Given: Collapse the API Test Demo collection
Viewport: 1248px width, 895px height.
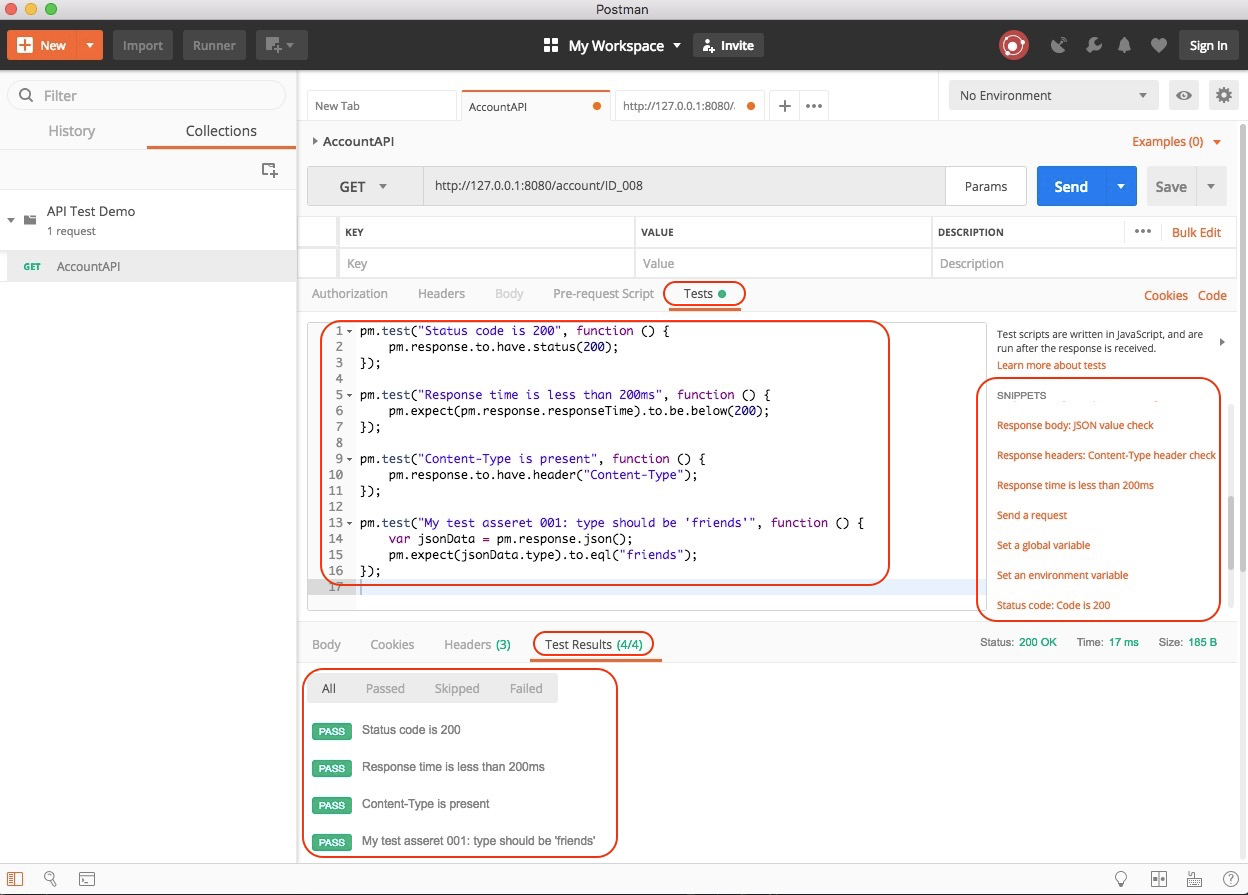Looking at the screenshot, I should point(12,220).
